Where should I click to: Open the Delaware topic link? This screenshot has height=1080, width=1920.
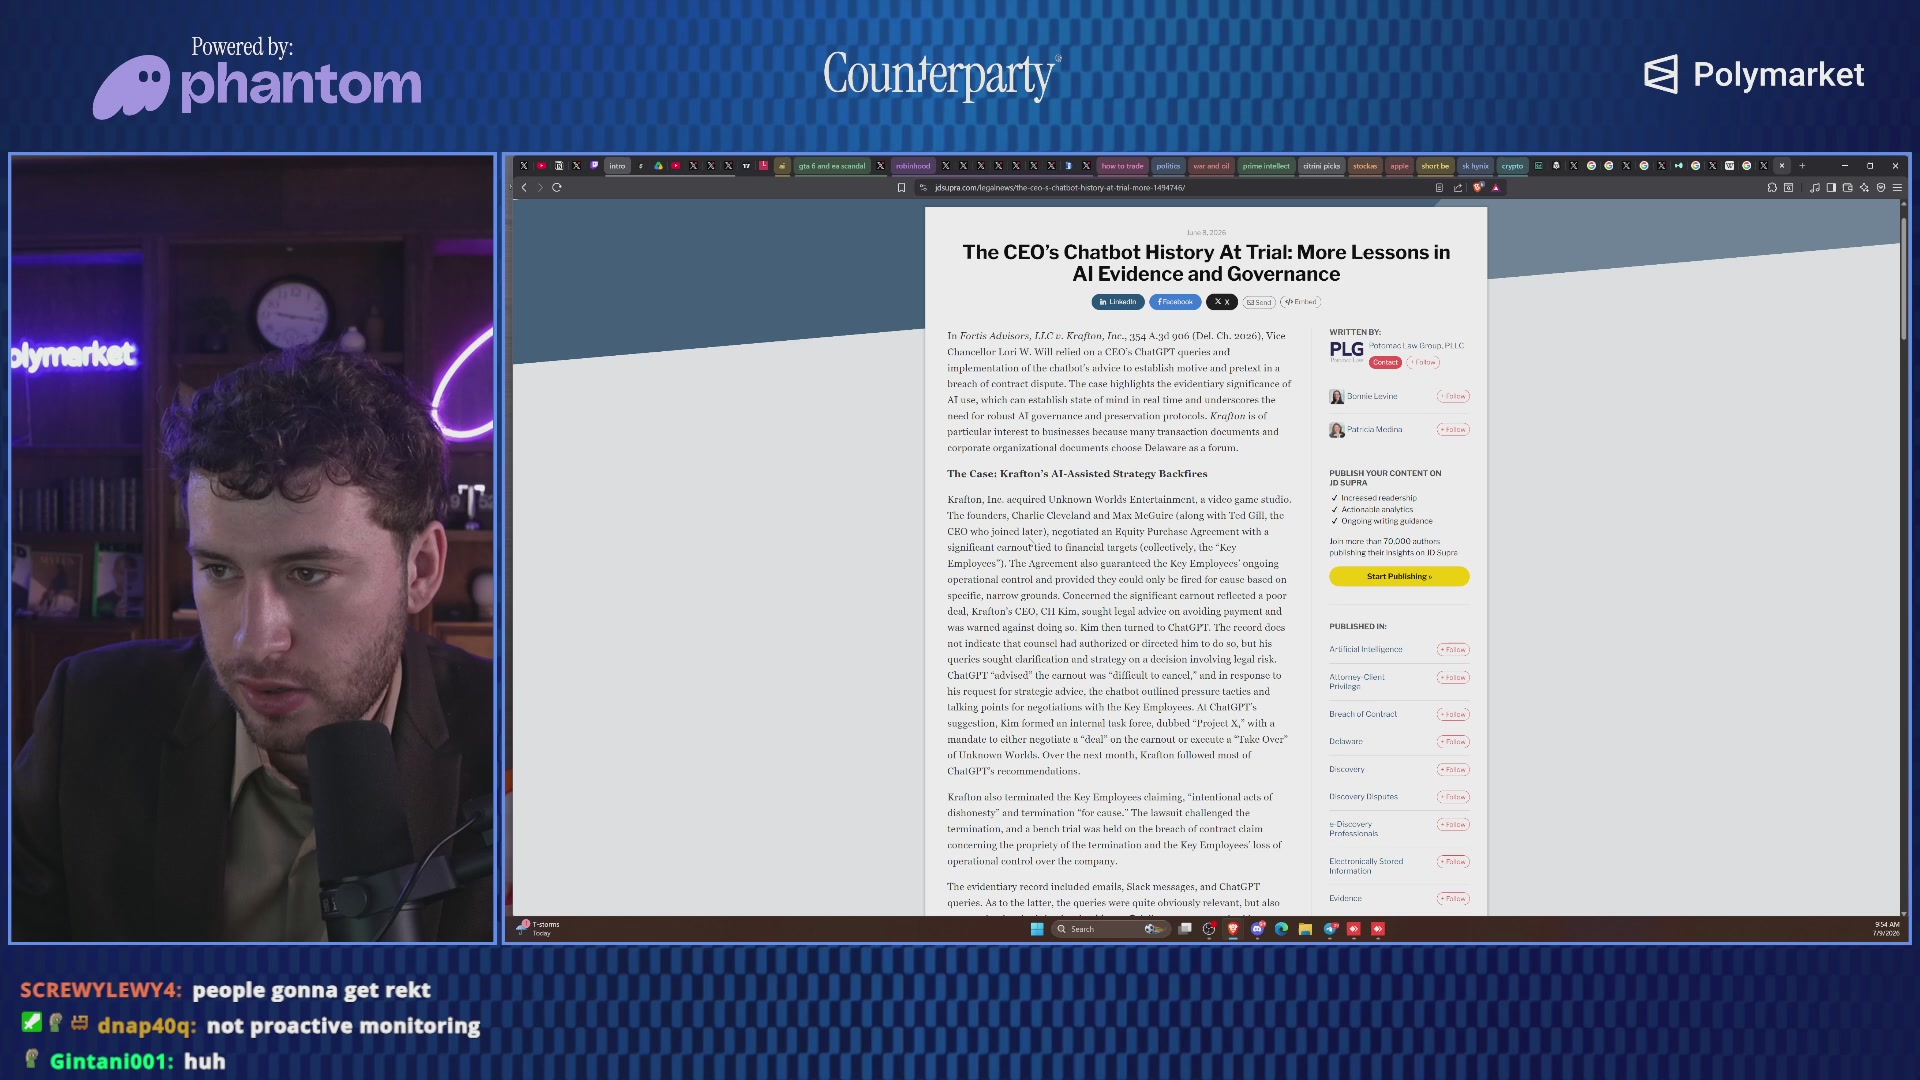(1346, 742)
